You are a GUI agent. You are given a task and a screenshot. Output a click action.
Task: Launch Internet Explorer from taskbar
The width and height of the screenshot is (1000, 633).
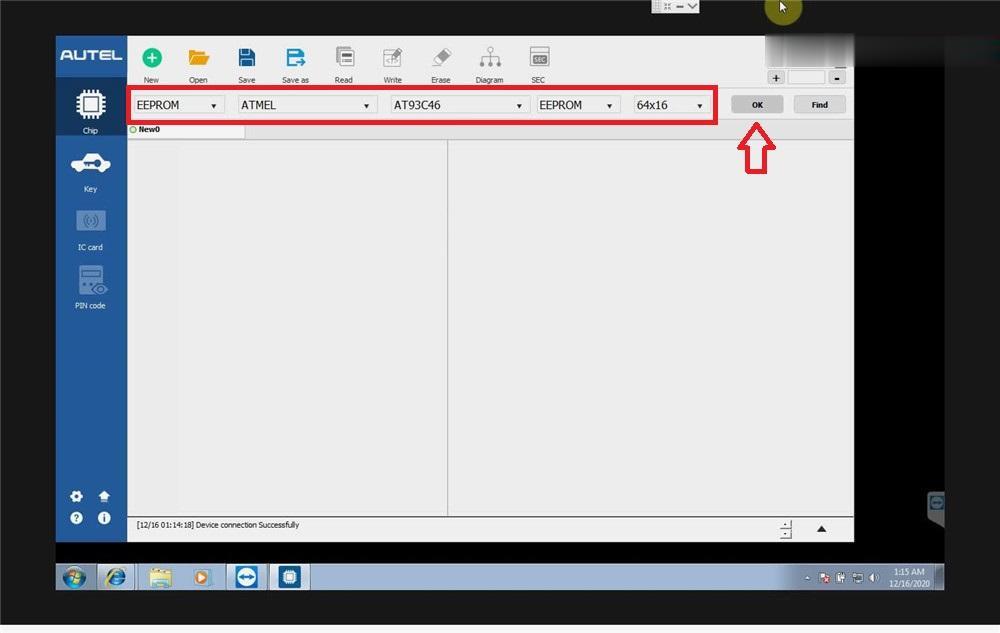pyautogui.click(x=115, y=578)
